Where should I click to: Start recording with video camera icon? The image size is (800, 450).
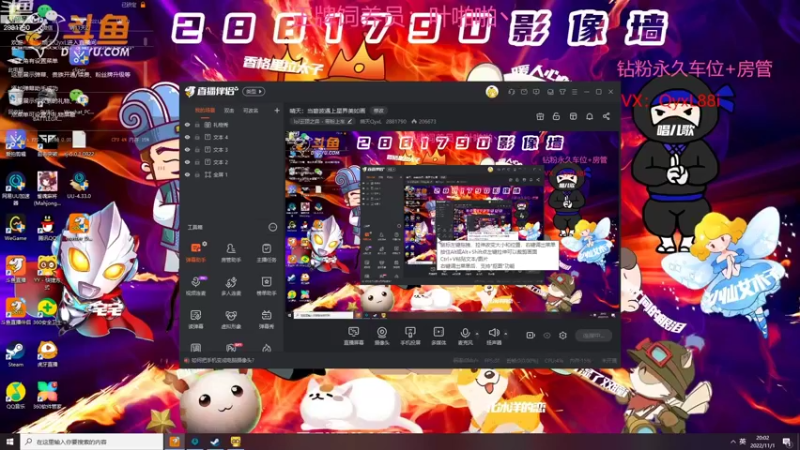(531, 335)
